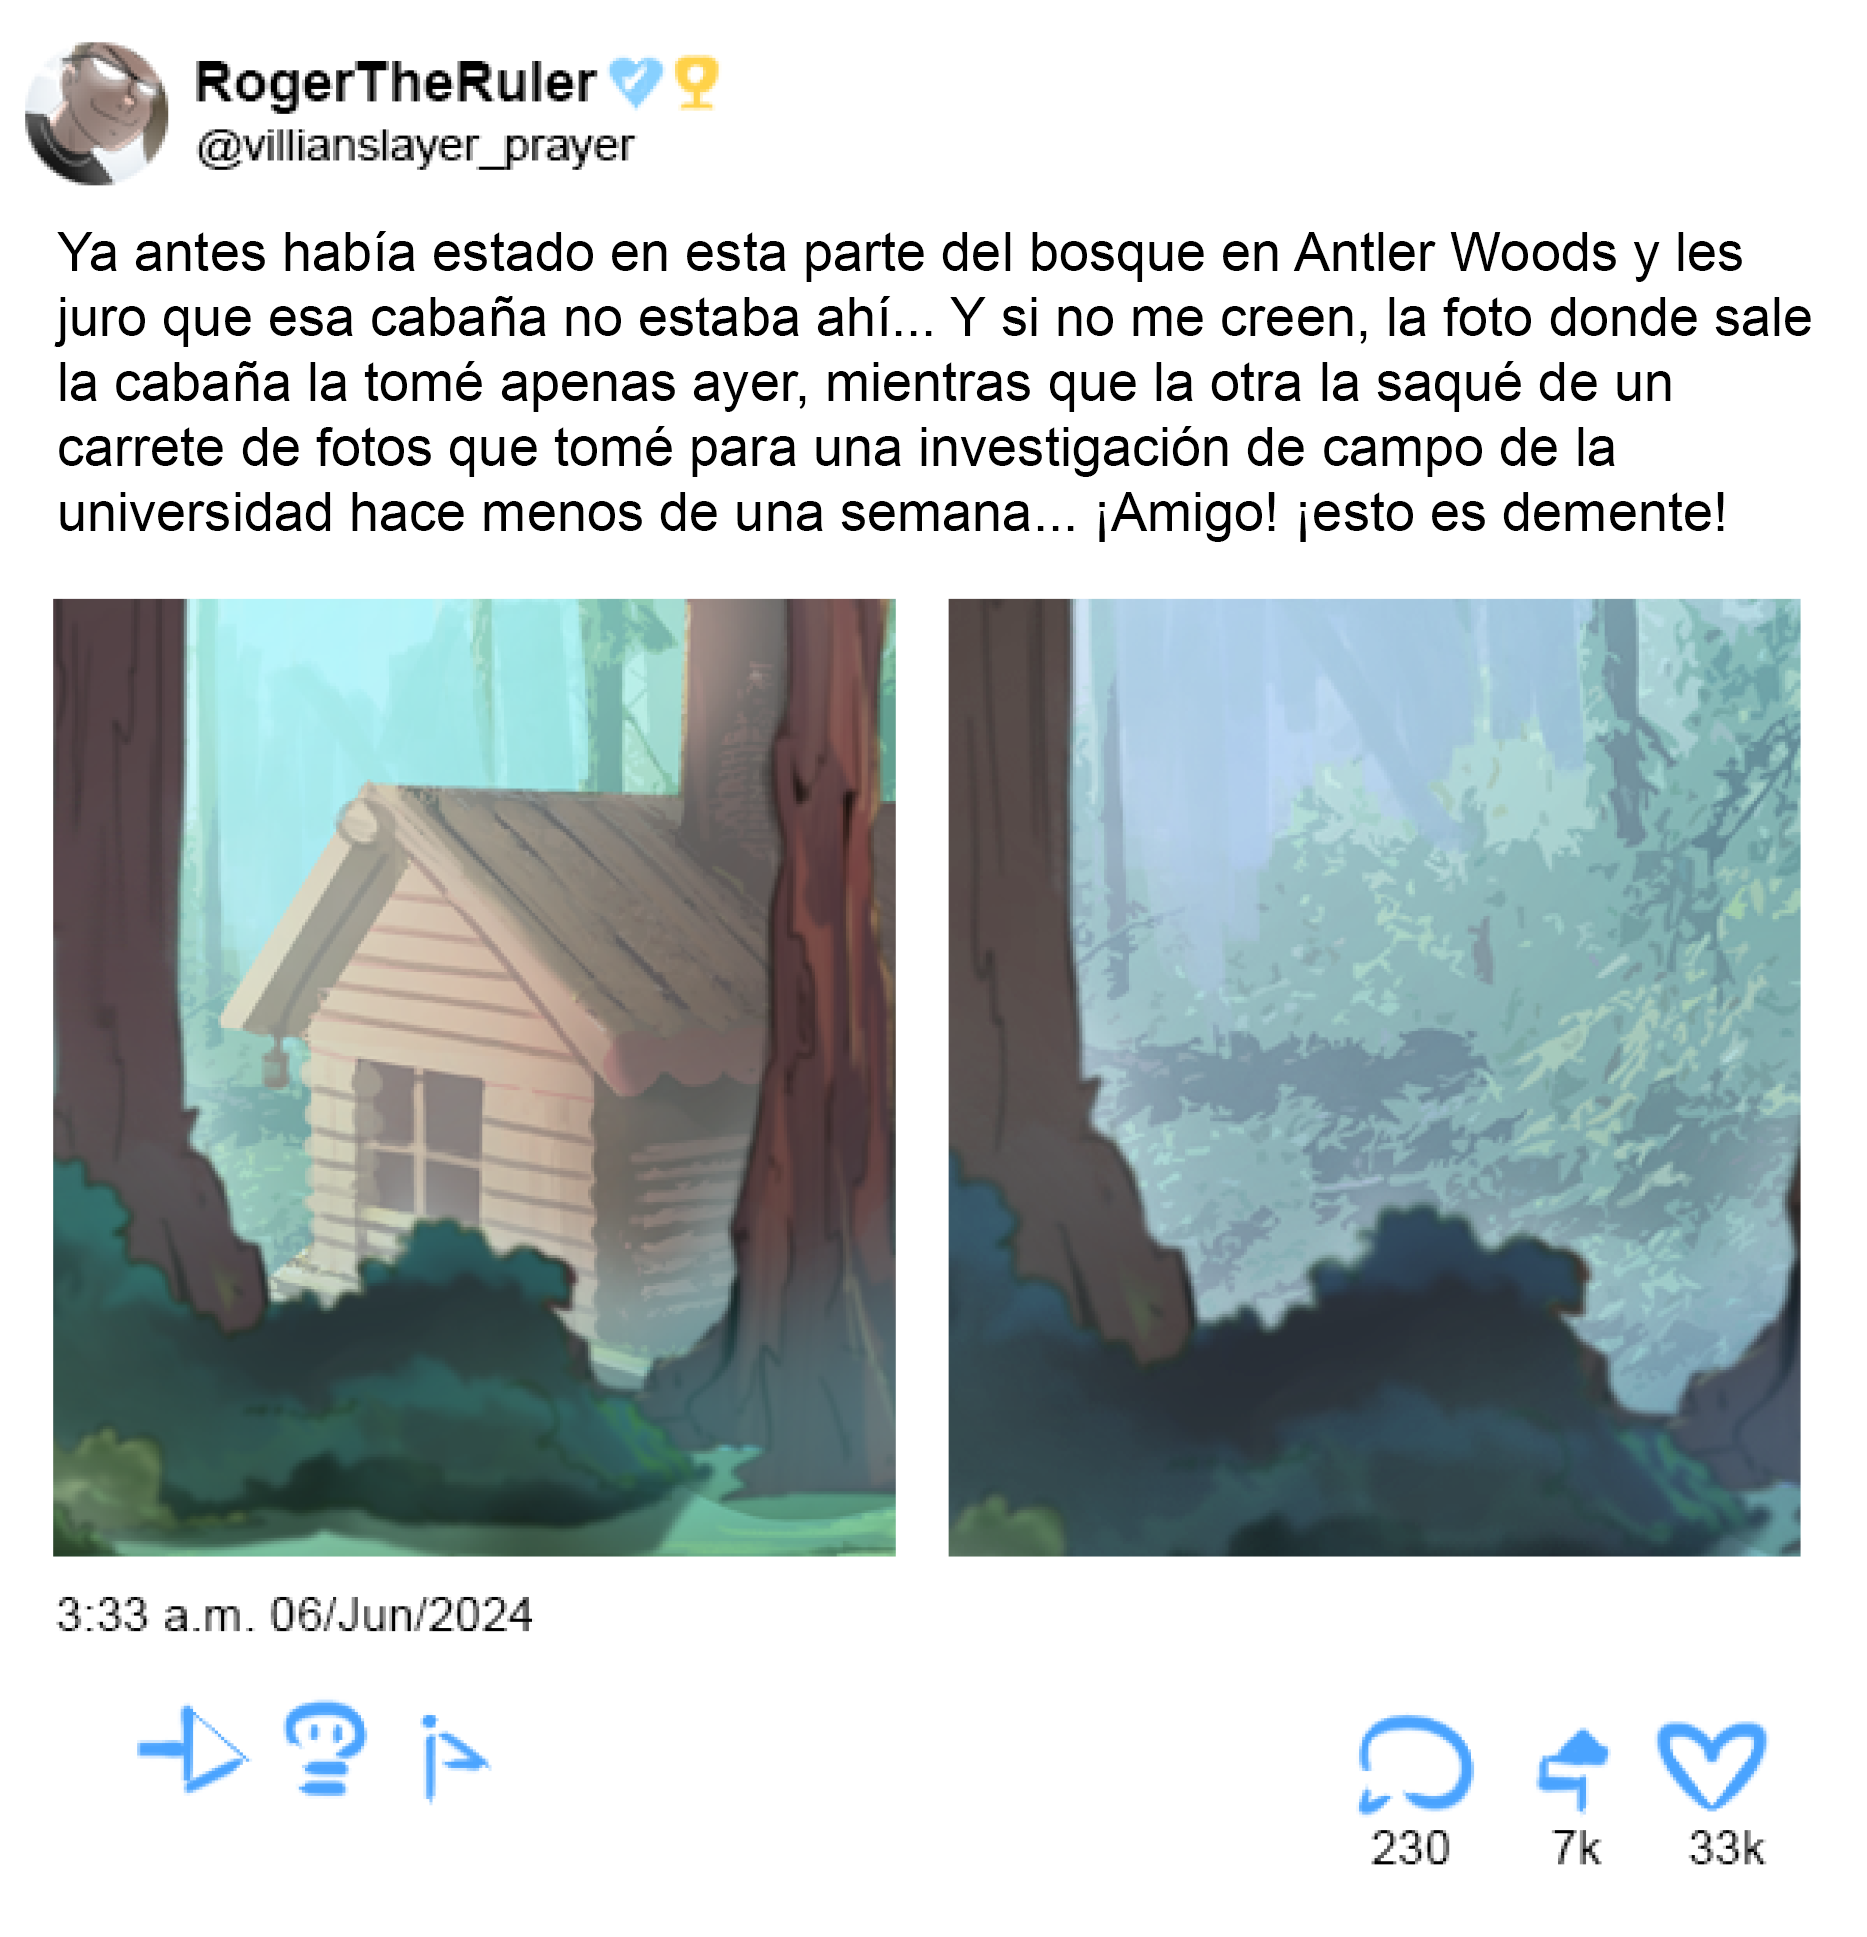Like the post with heart icon

tap(1711, 1766)
